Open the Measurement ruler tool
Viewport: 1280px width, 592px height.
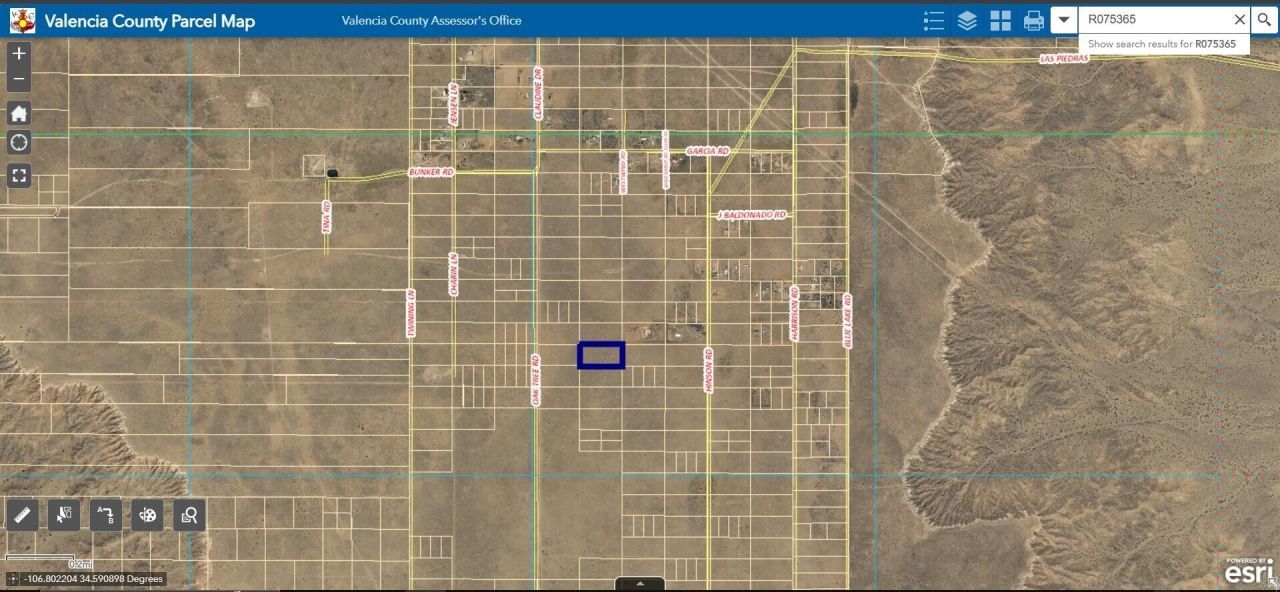tap(22, 516)
